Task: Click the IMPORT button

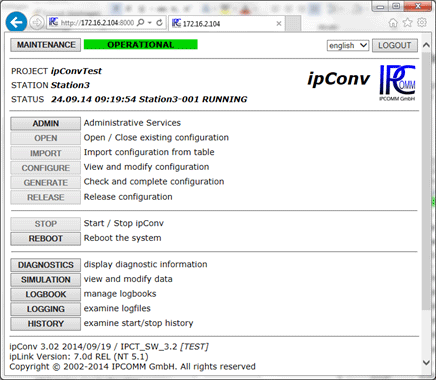Action: (x=46, y=153)
